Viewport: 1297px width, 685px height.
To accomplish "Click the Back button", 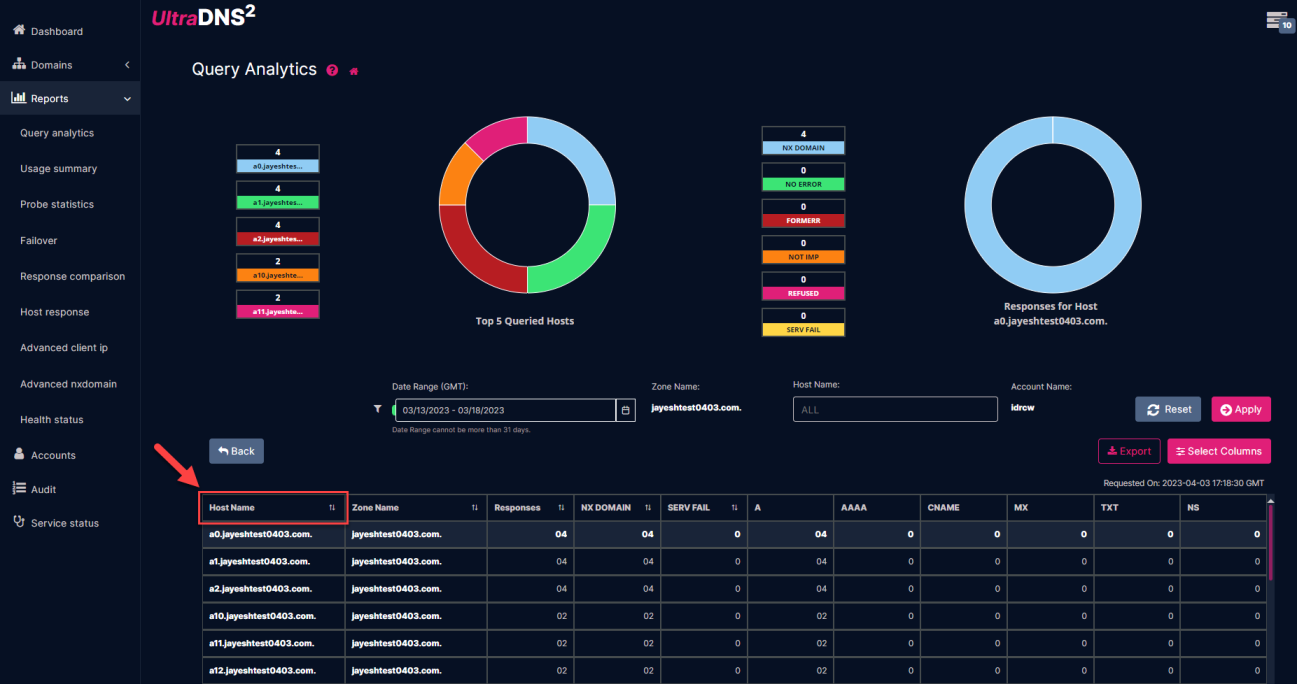I will click(236, 451).
